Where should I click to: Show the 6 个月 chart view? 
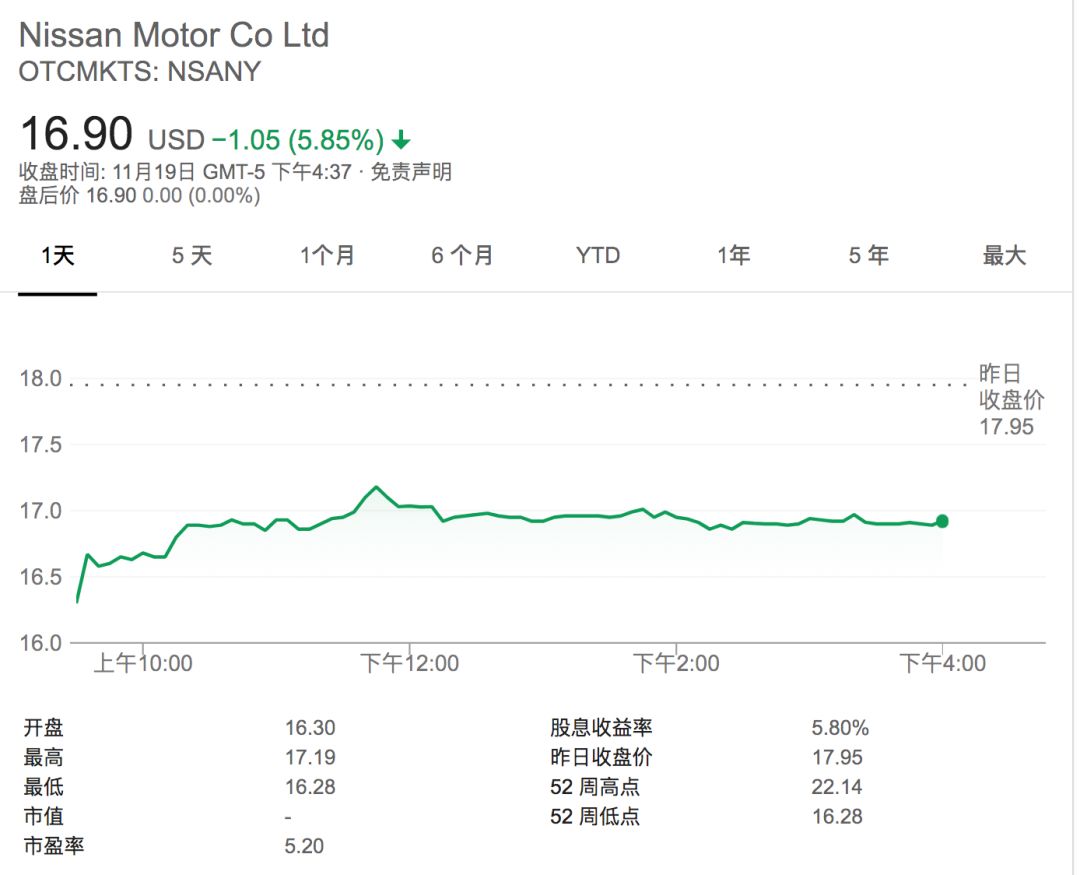462,256
